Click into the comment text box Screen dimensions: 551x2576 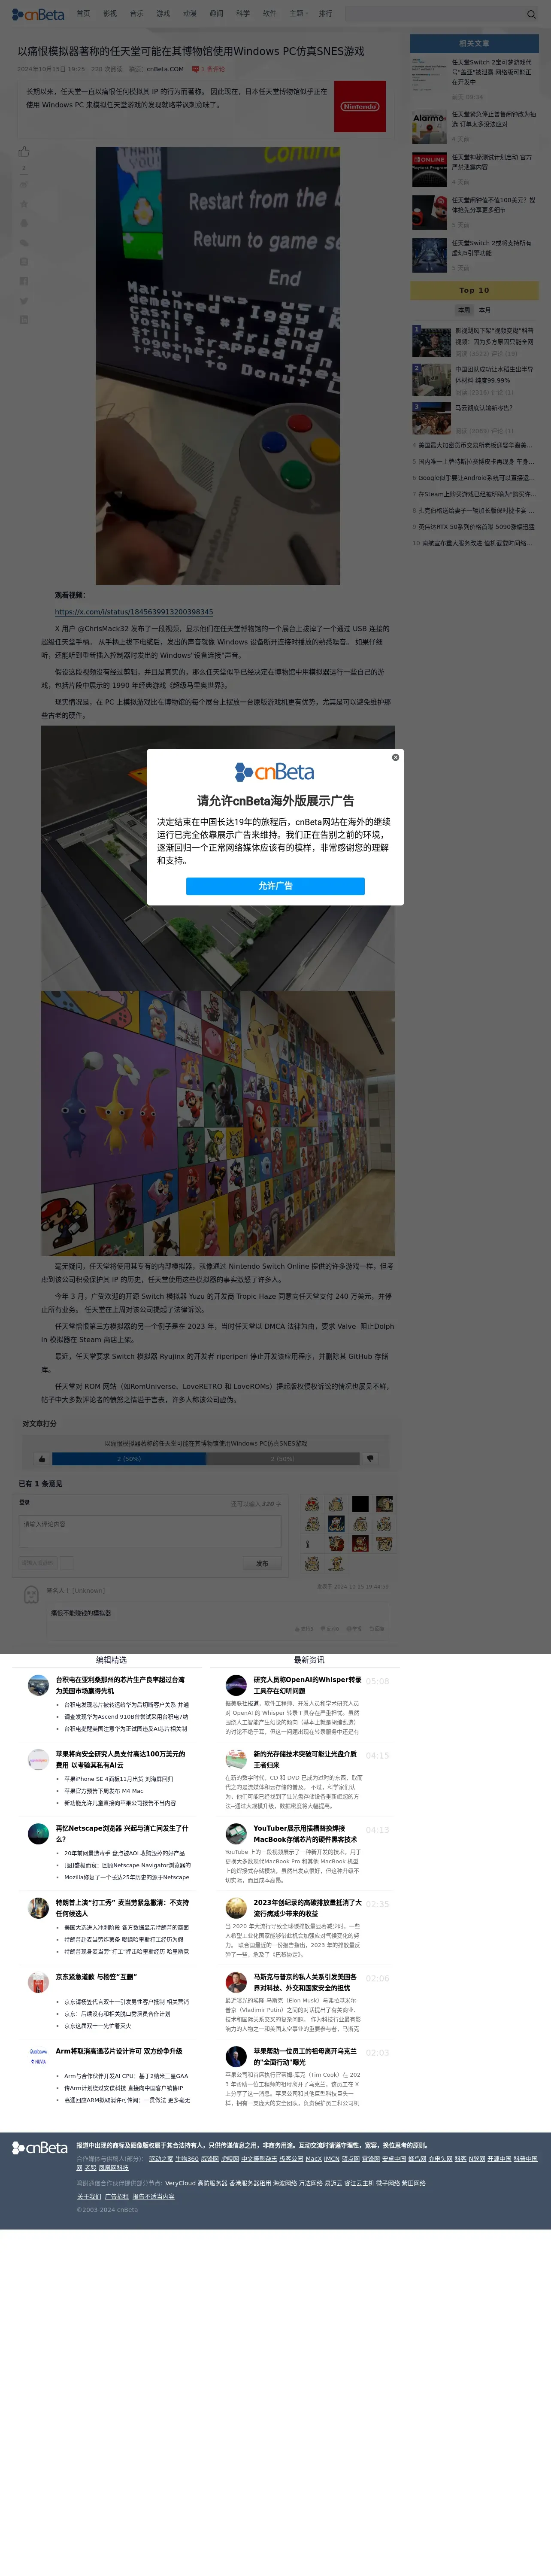pos(151,1531)
